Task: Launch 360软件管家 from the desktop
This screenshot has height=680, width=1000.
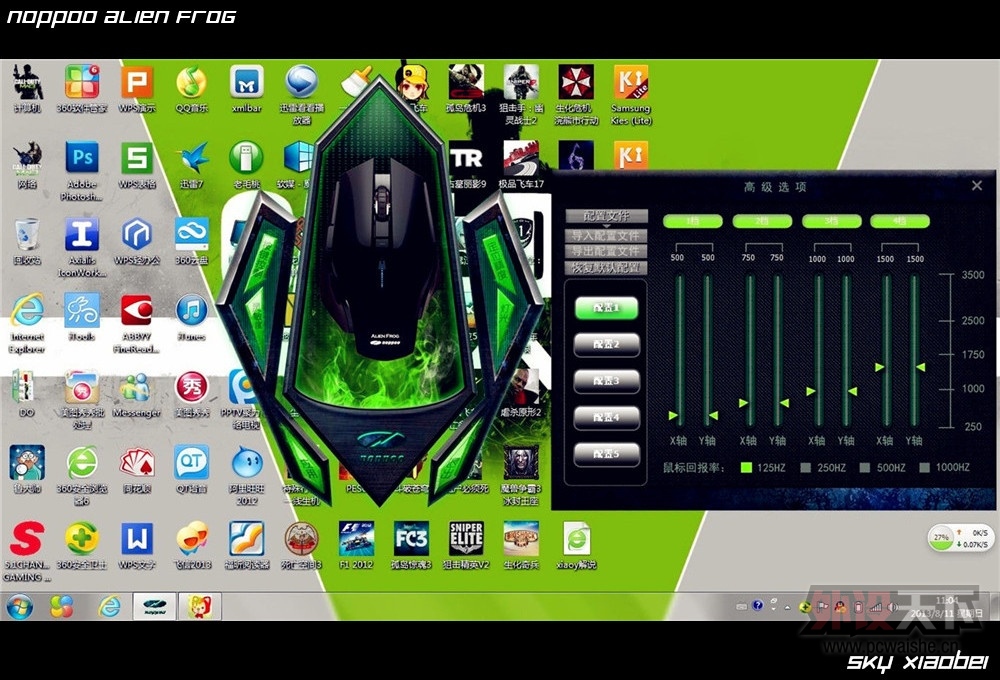Action: point(82,88)
